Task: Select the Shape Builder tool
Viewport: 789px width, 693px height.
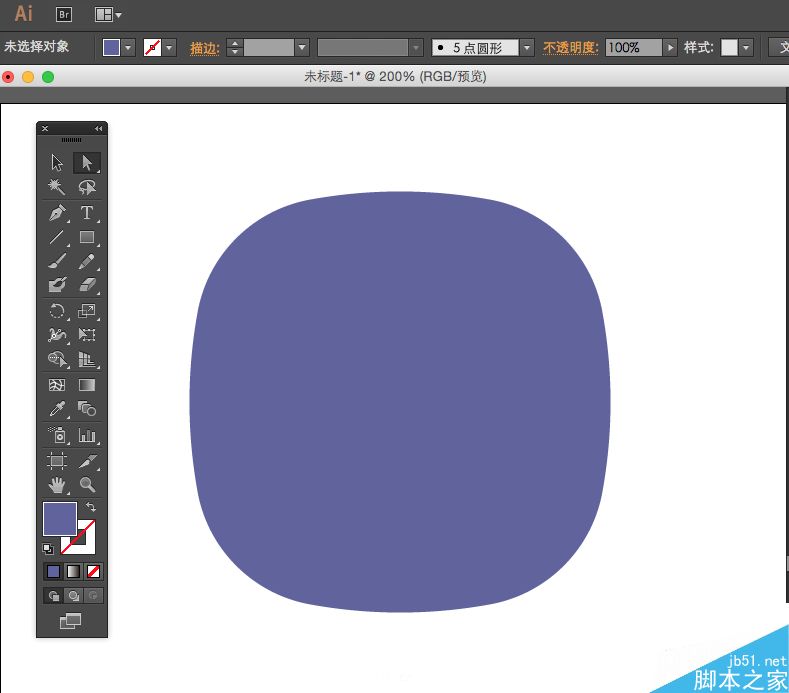Action: click(57, 359)
